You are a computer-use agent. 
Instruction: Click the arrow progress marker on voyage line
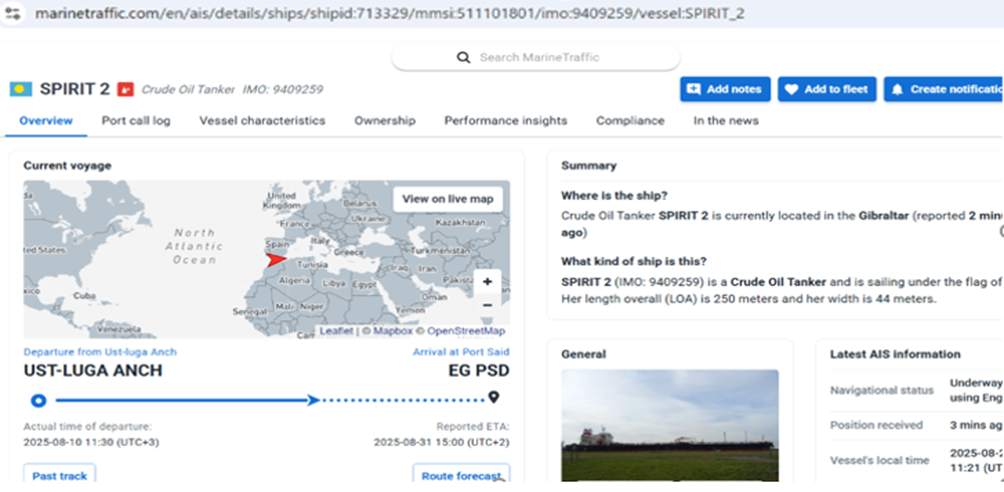[312, 400]
